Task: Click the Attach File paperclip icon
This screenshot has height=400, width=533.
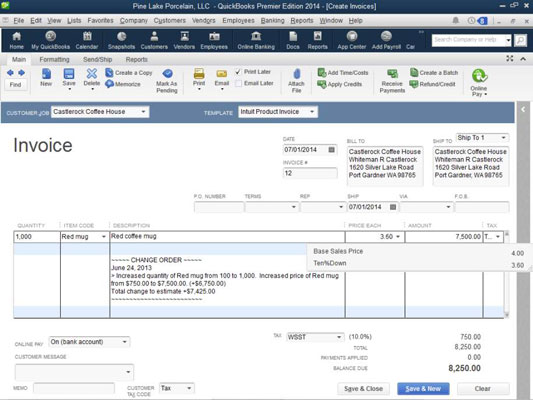Action: [x=297, y=74]
